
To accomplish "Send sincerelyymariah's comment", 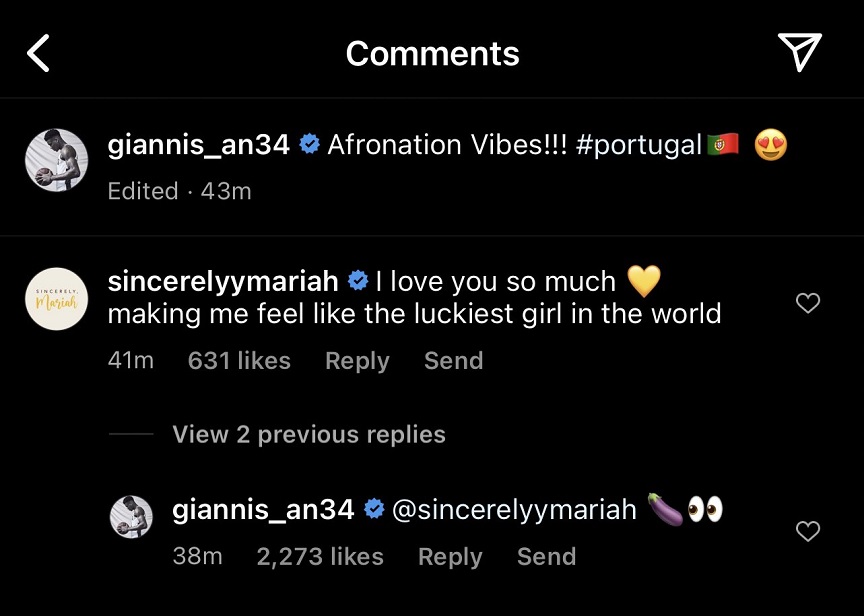I will click(453, 361).
